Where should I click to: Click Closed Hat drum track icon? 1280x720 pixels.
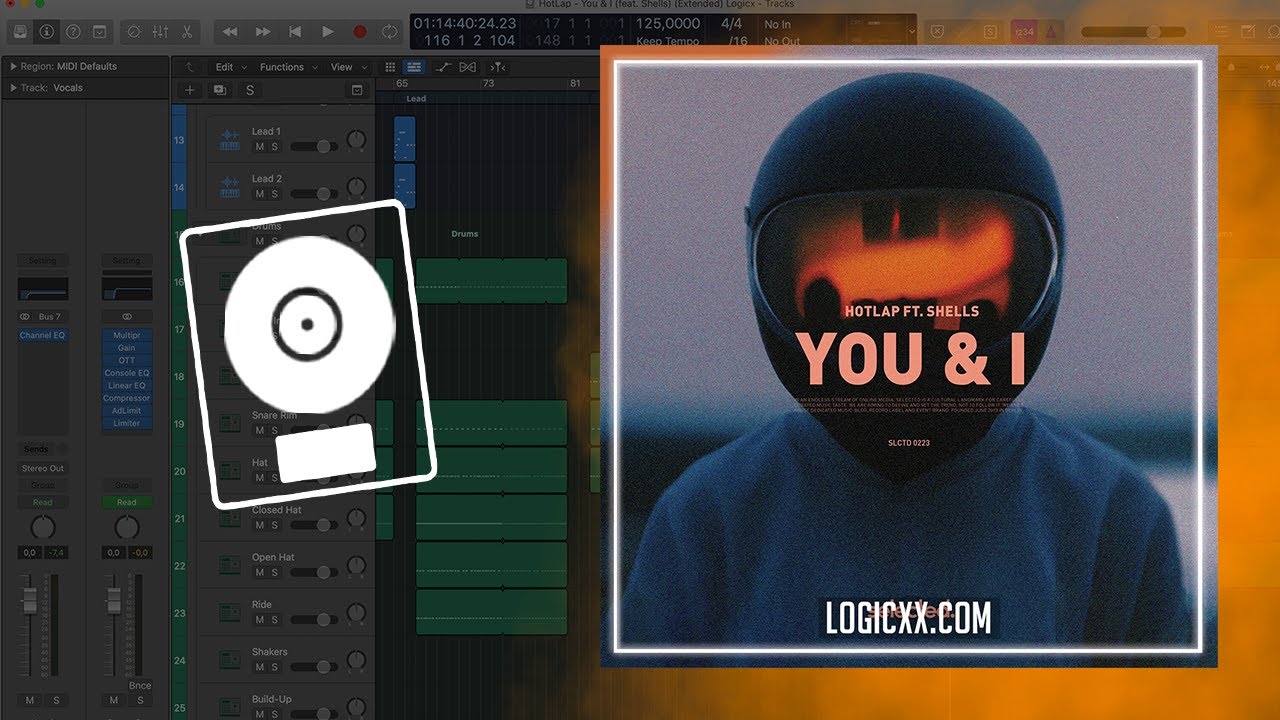tap(229, 519)
